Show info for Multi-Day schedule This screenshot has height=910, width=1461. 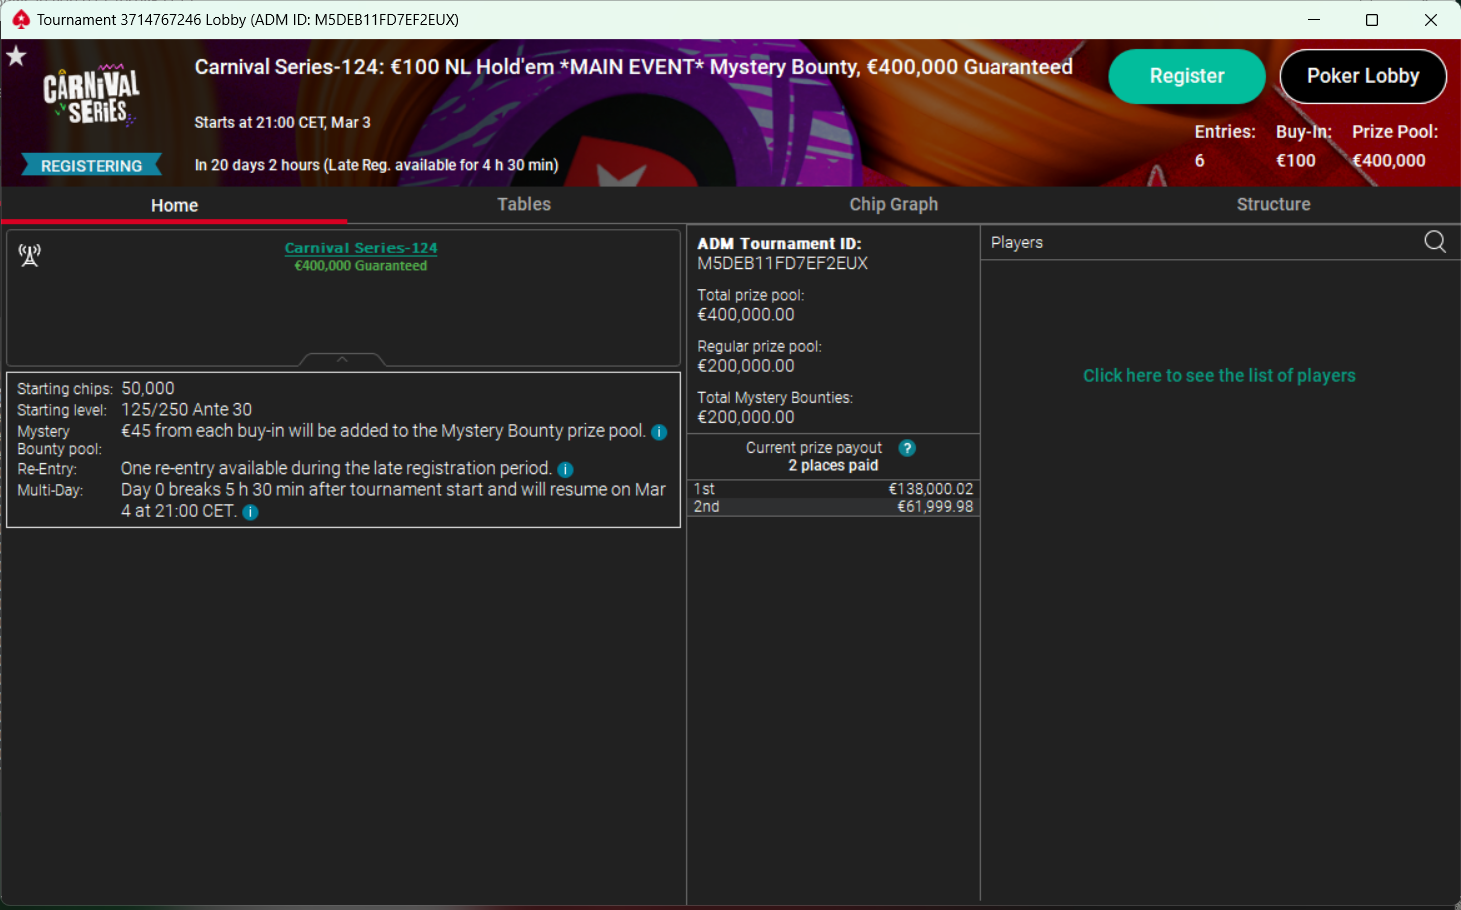tap(251, 512)
